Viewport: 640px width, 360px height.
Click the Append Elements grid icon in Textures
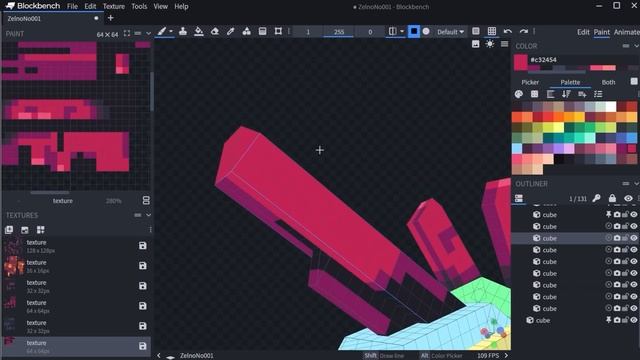point(41,230)
